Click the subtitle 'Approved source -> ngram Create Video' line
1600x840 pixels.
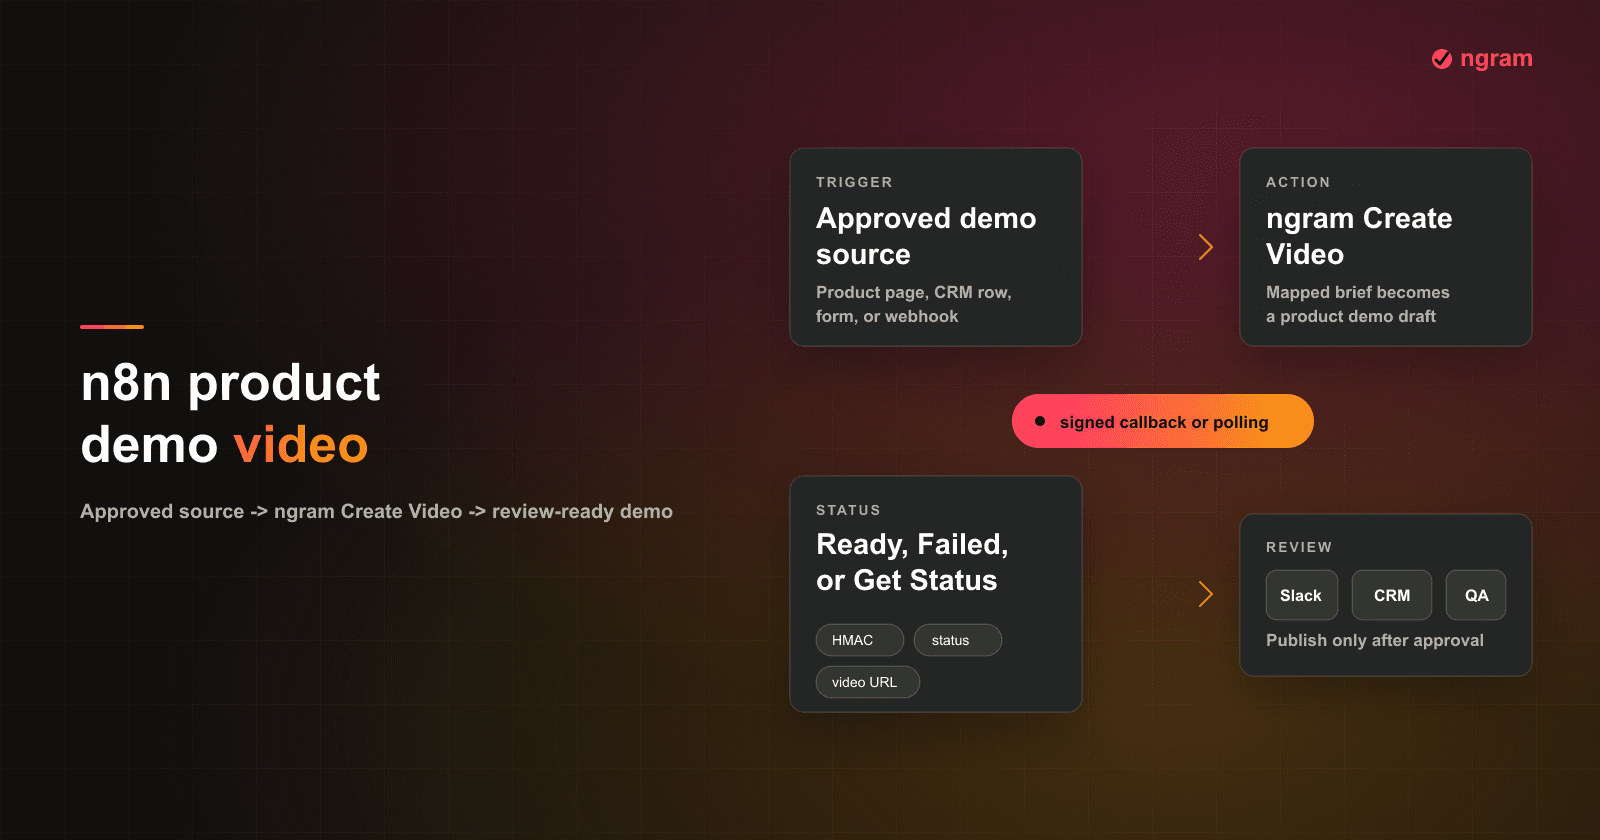376,511
